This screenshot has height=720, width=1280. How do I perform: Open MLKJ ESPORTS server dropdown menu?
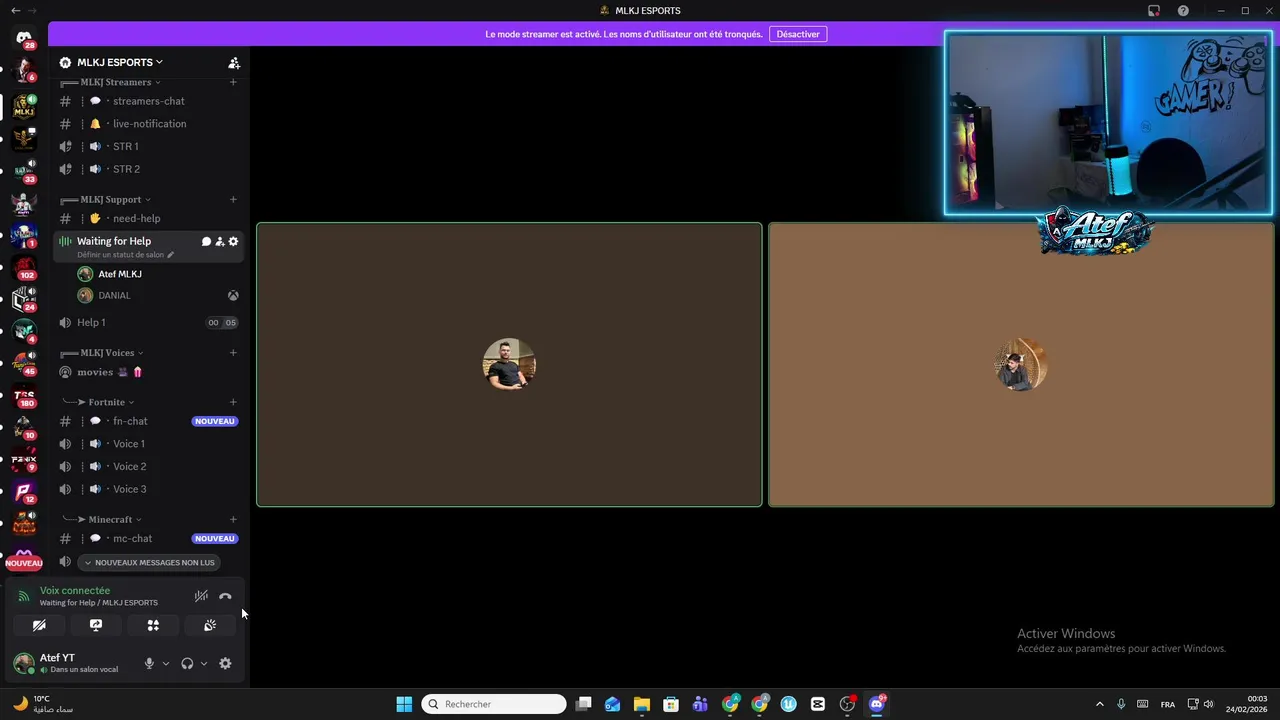(x=120, y=62)
